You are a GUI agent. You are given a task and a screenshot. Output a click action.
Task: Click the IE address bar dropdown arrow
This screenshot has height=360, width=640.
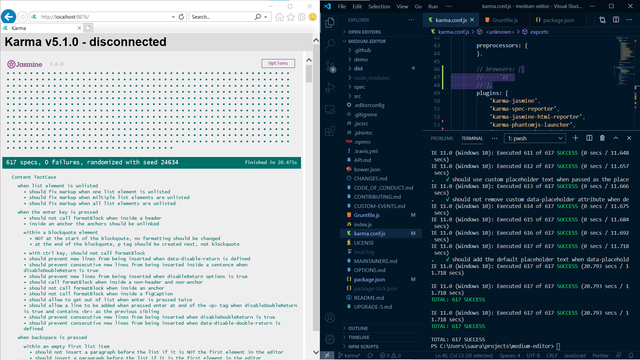[x=173, y=17]
